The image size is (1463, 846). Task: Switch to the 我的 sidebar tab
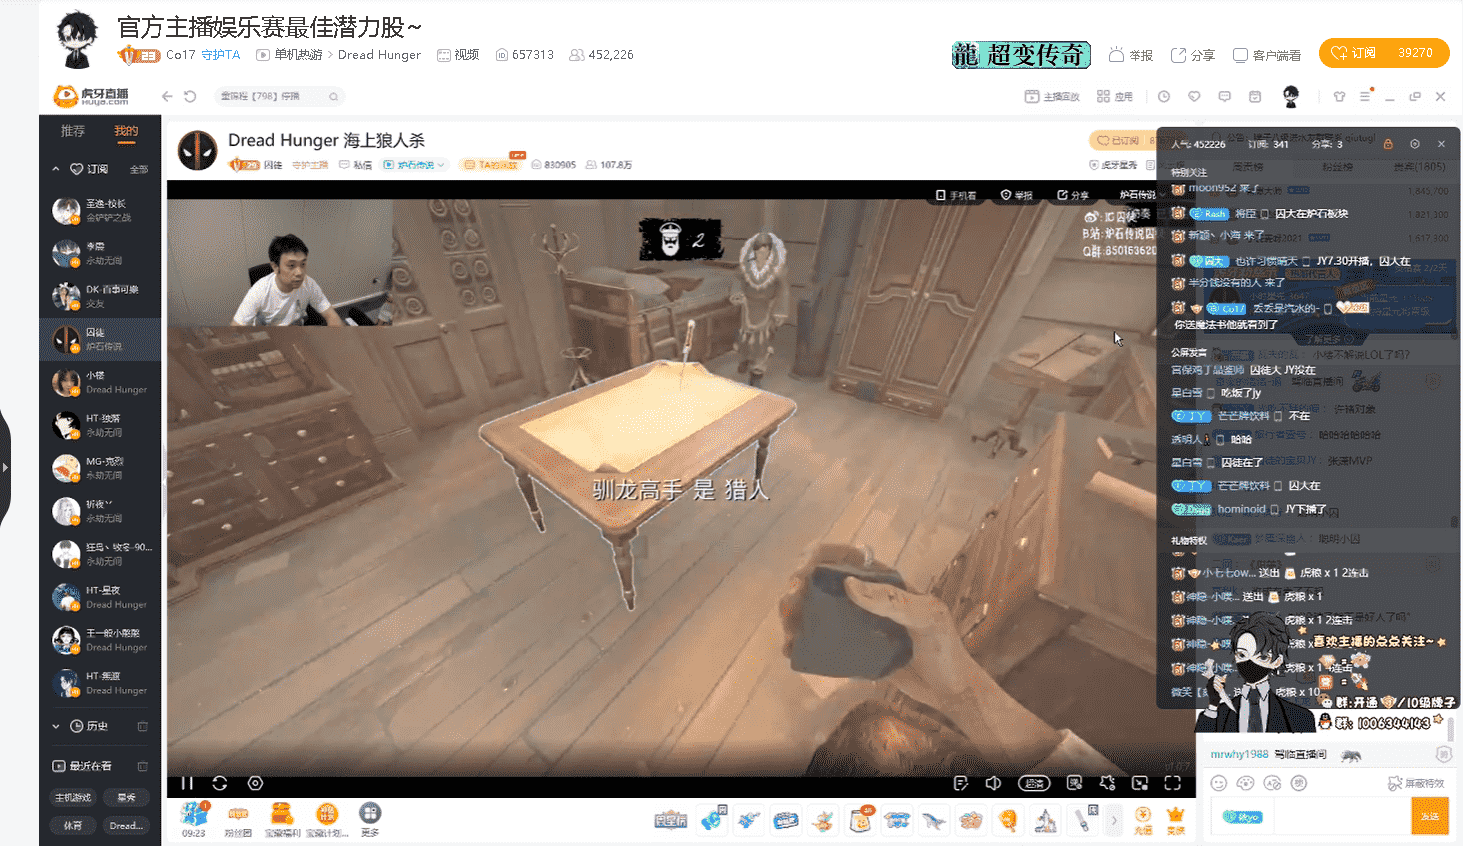126,131
